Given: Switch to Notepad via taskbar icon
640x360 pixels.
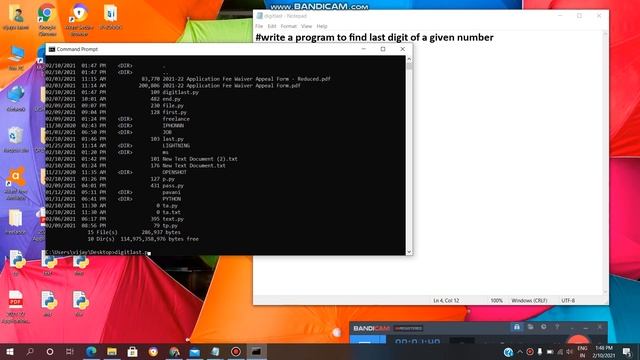Looking at the screenshot, I should 215,351.
